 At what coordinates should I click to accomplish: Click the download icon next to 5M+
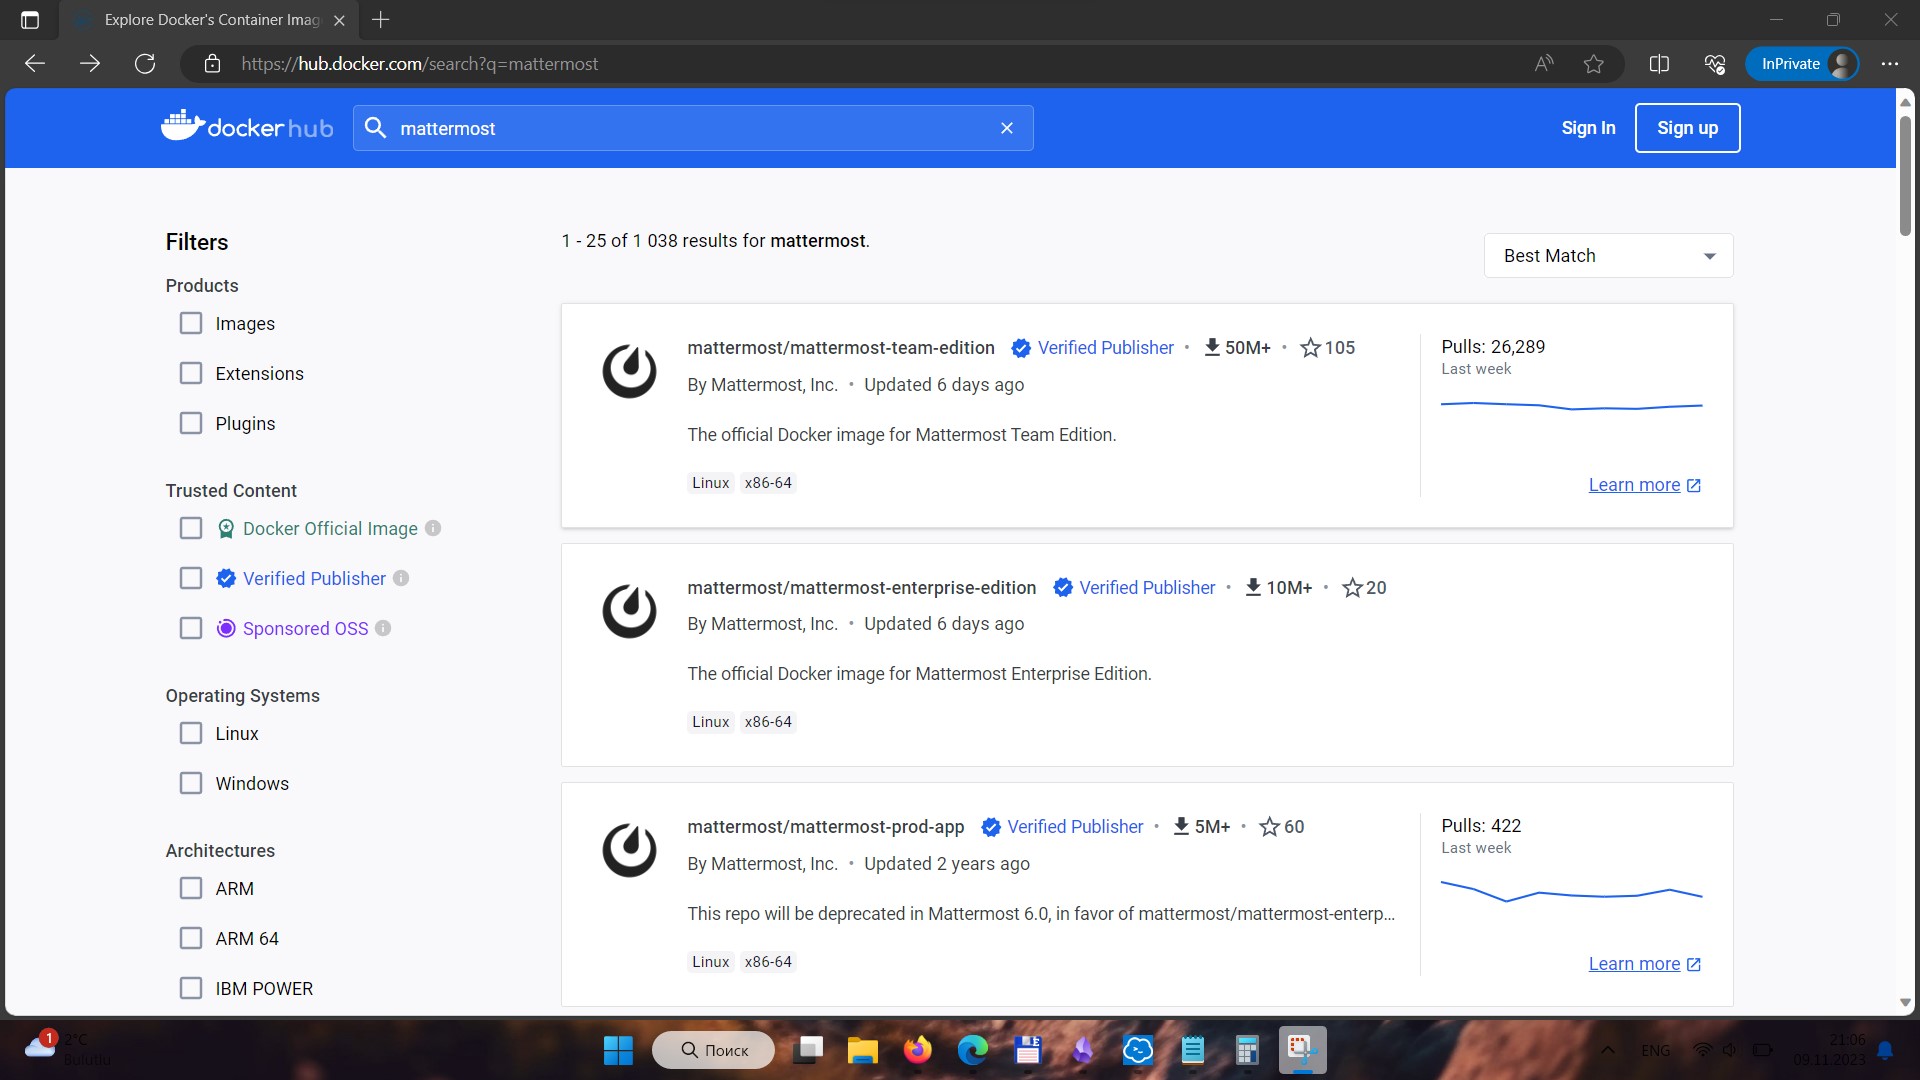[x=1181, y=826]
